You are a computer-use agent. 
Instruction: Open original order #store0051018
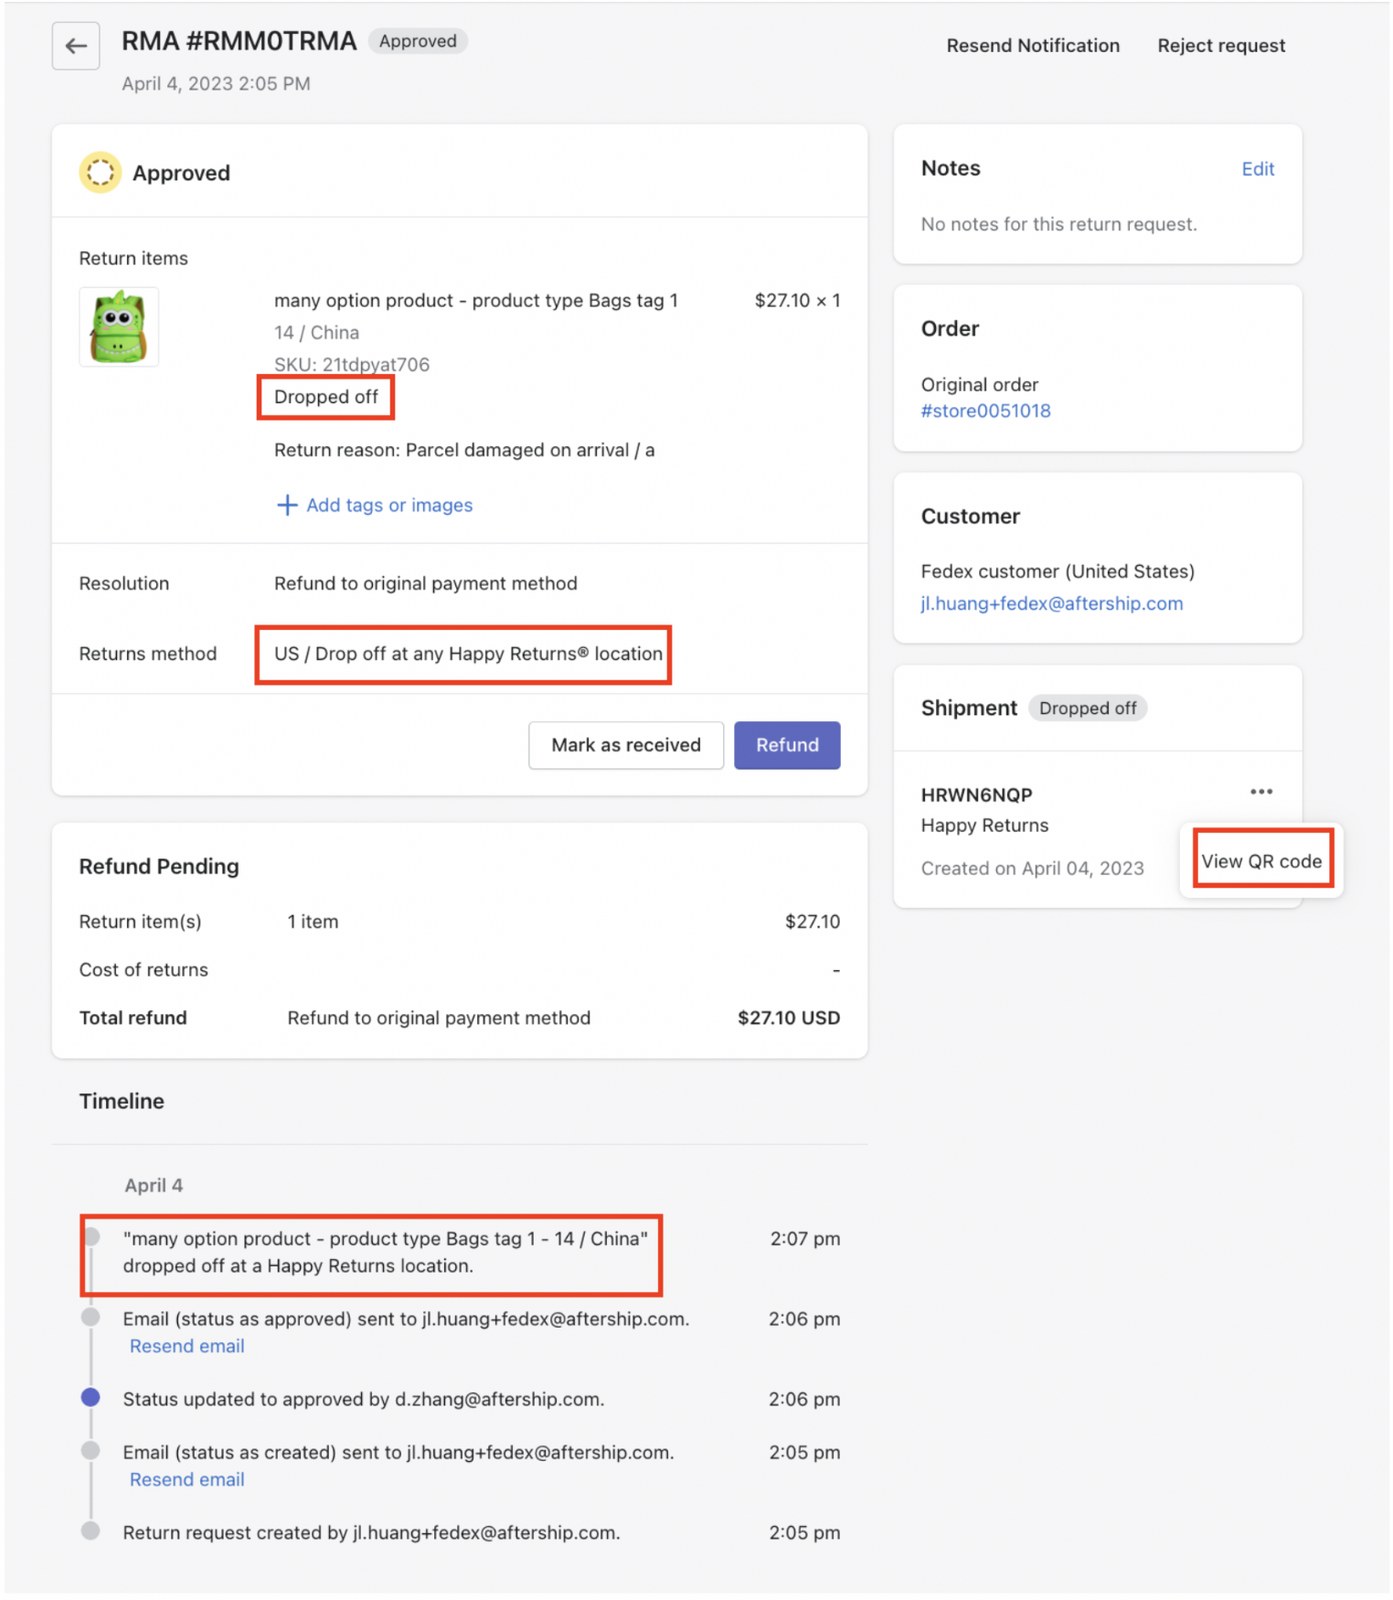[986, 411]
